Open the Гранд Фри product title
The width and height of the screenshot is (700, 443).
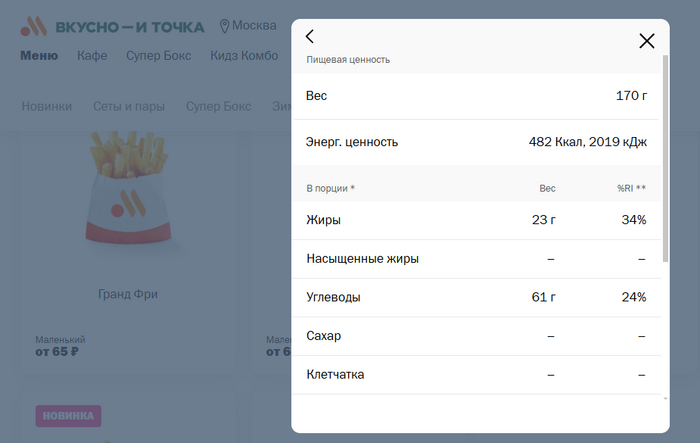point(127,295)
